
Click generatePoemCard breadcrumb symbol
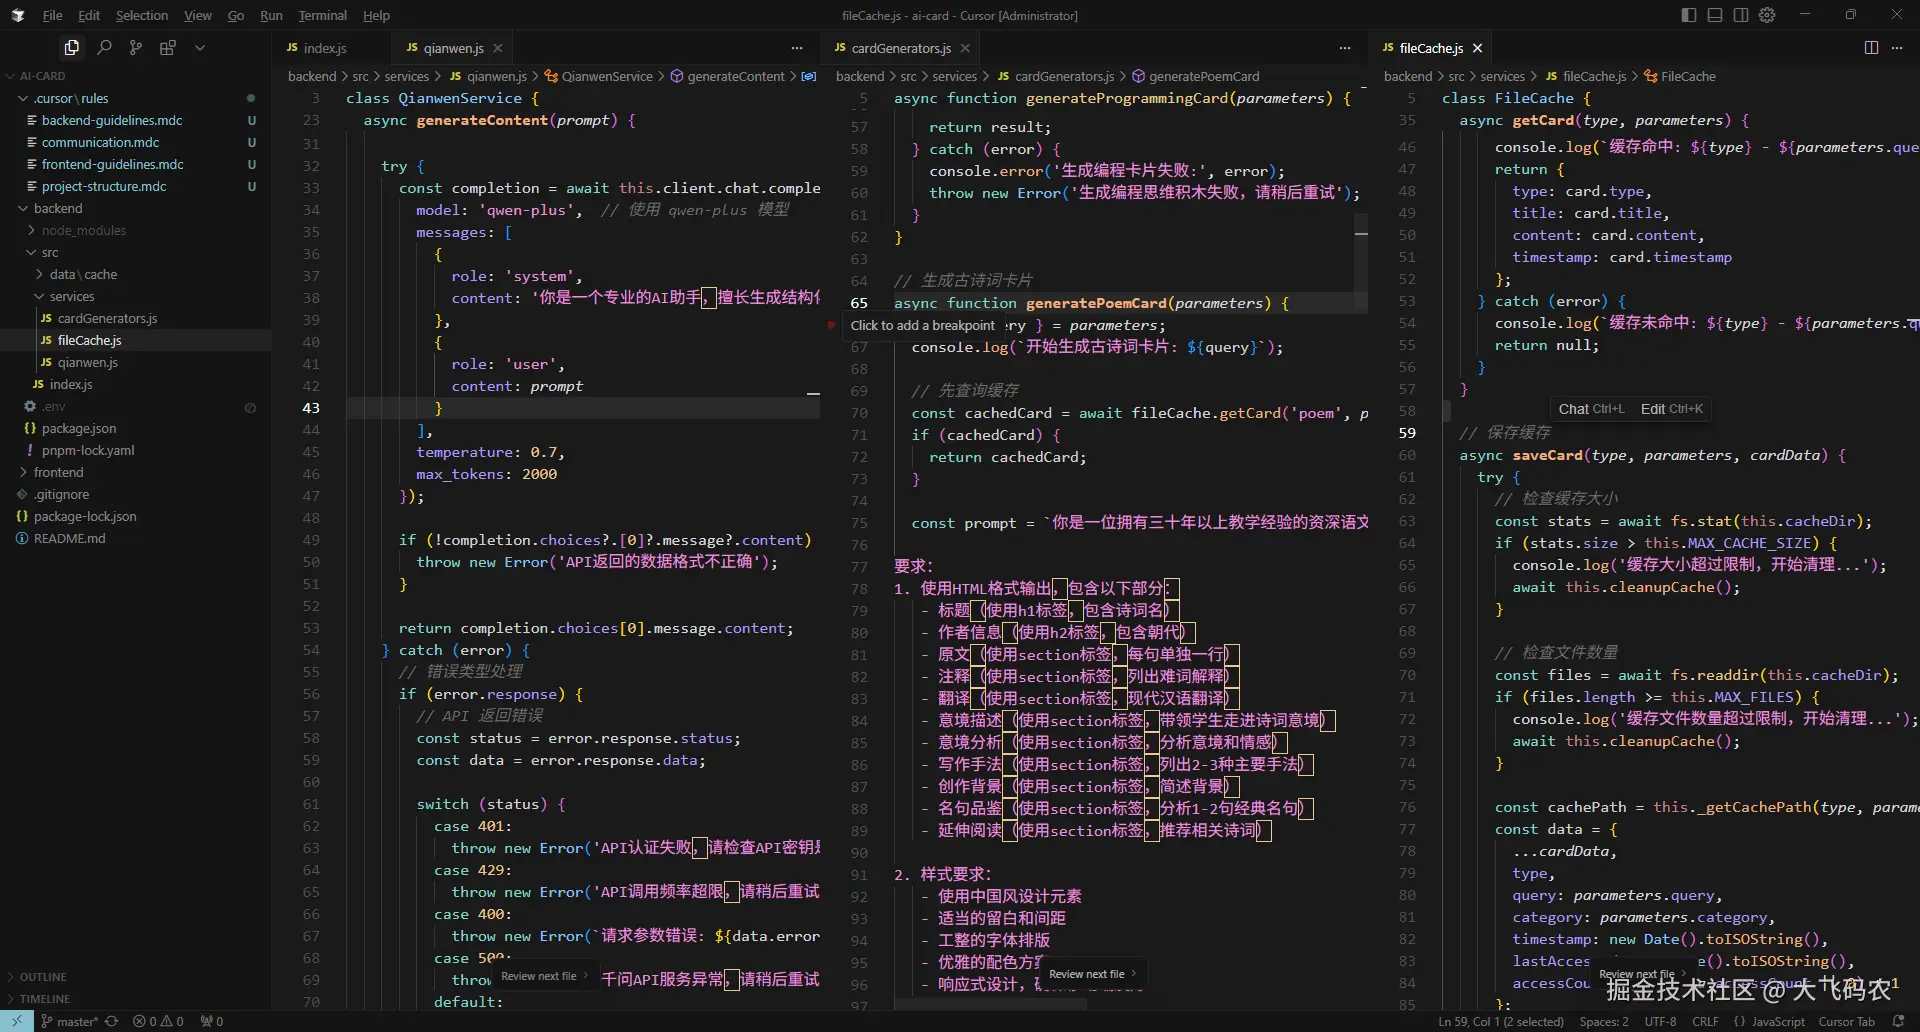pyautogui.click(x=1204, y=76)
